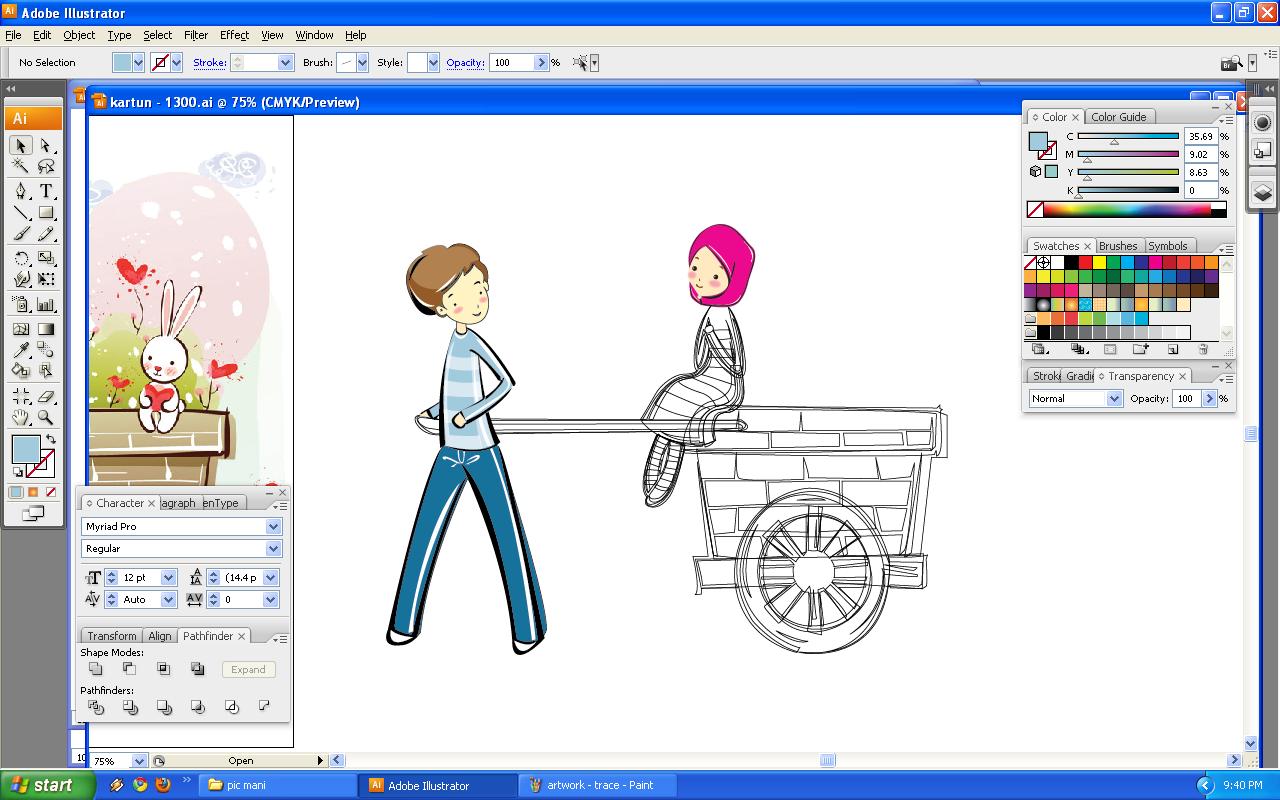Set paint mode to Gradient in toolbox

(33, 492)
